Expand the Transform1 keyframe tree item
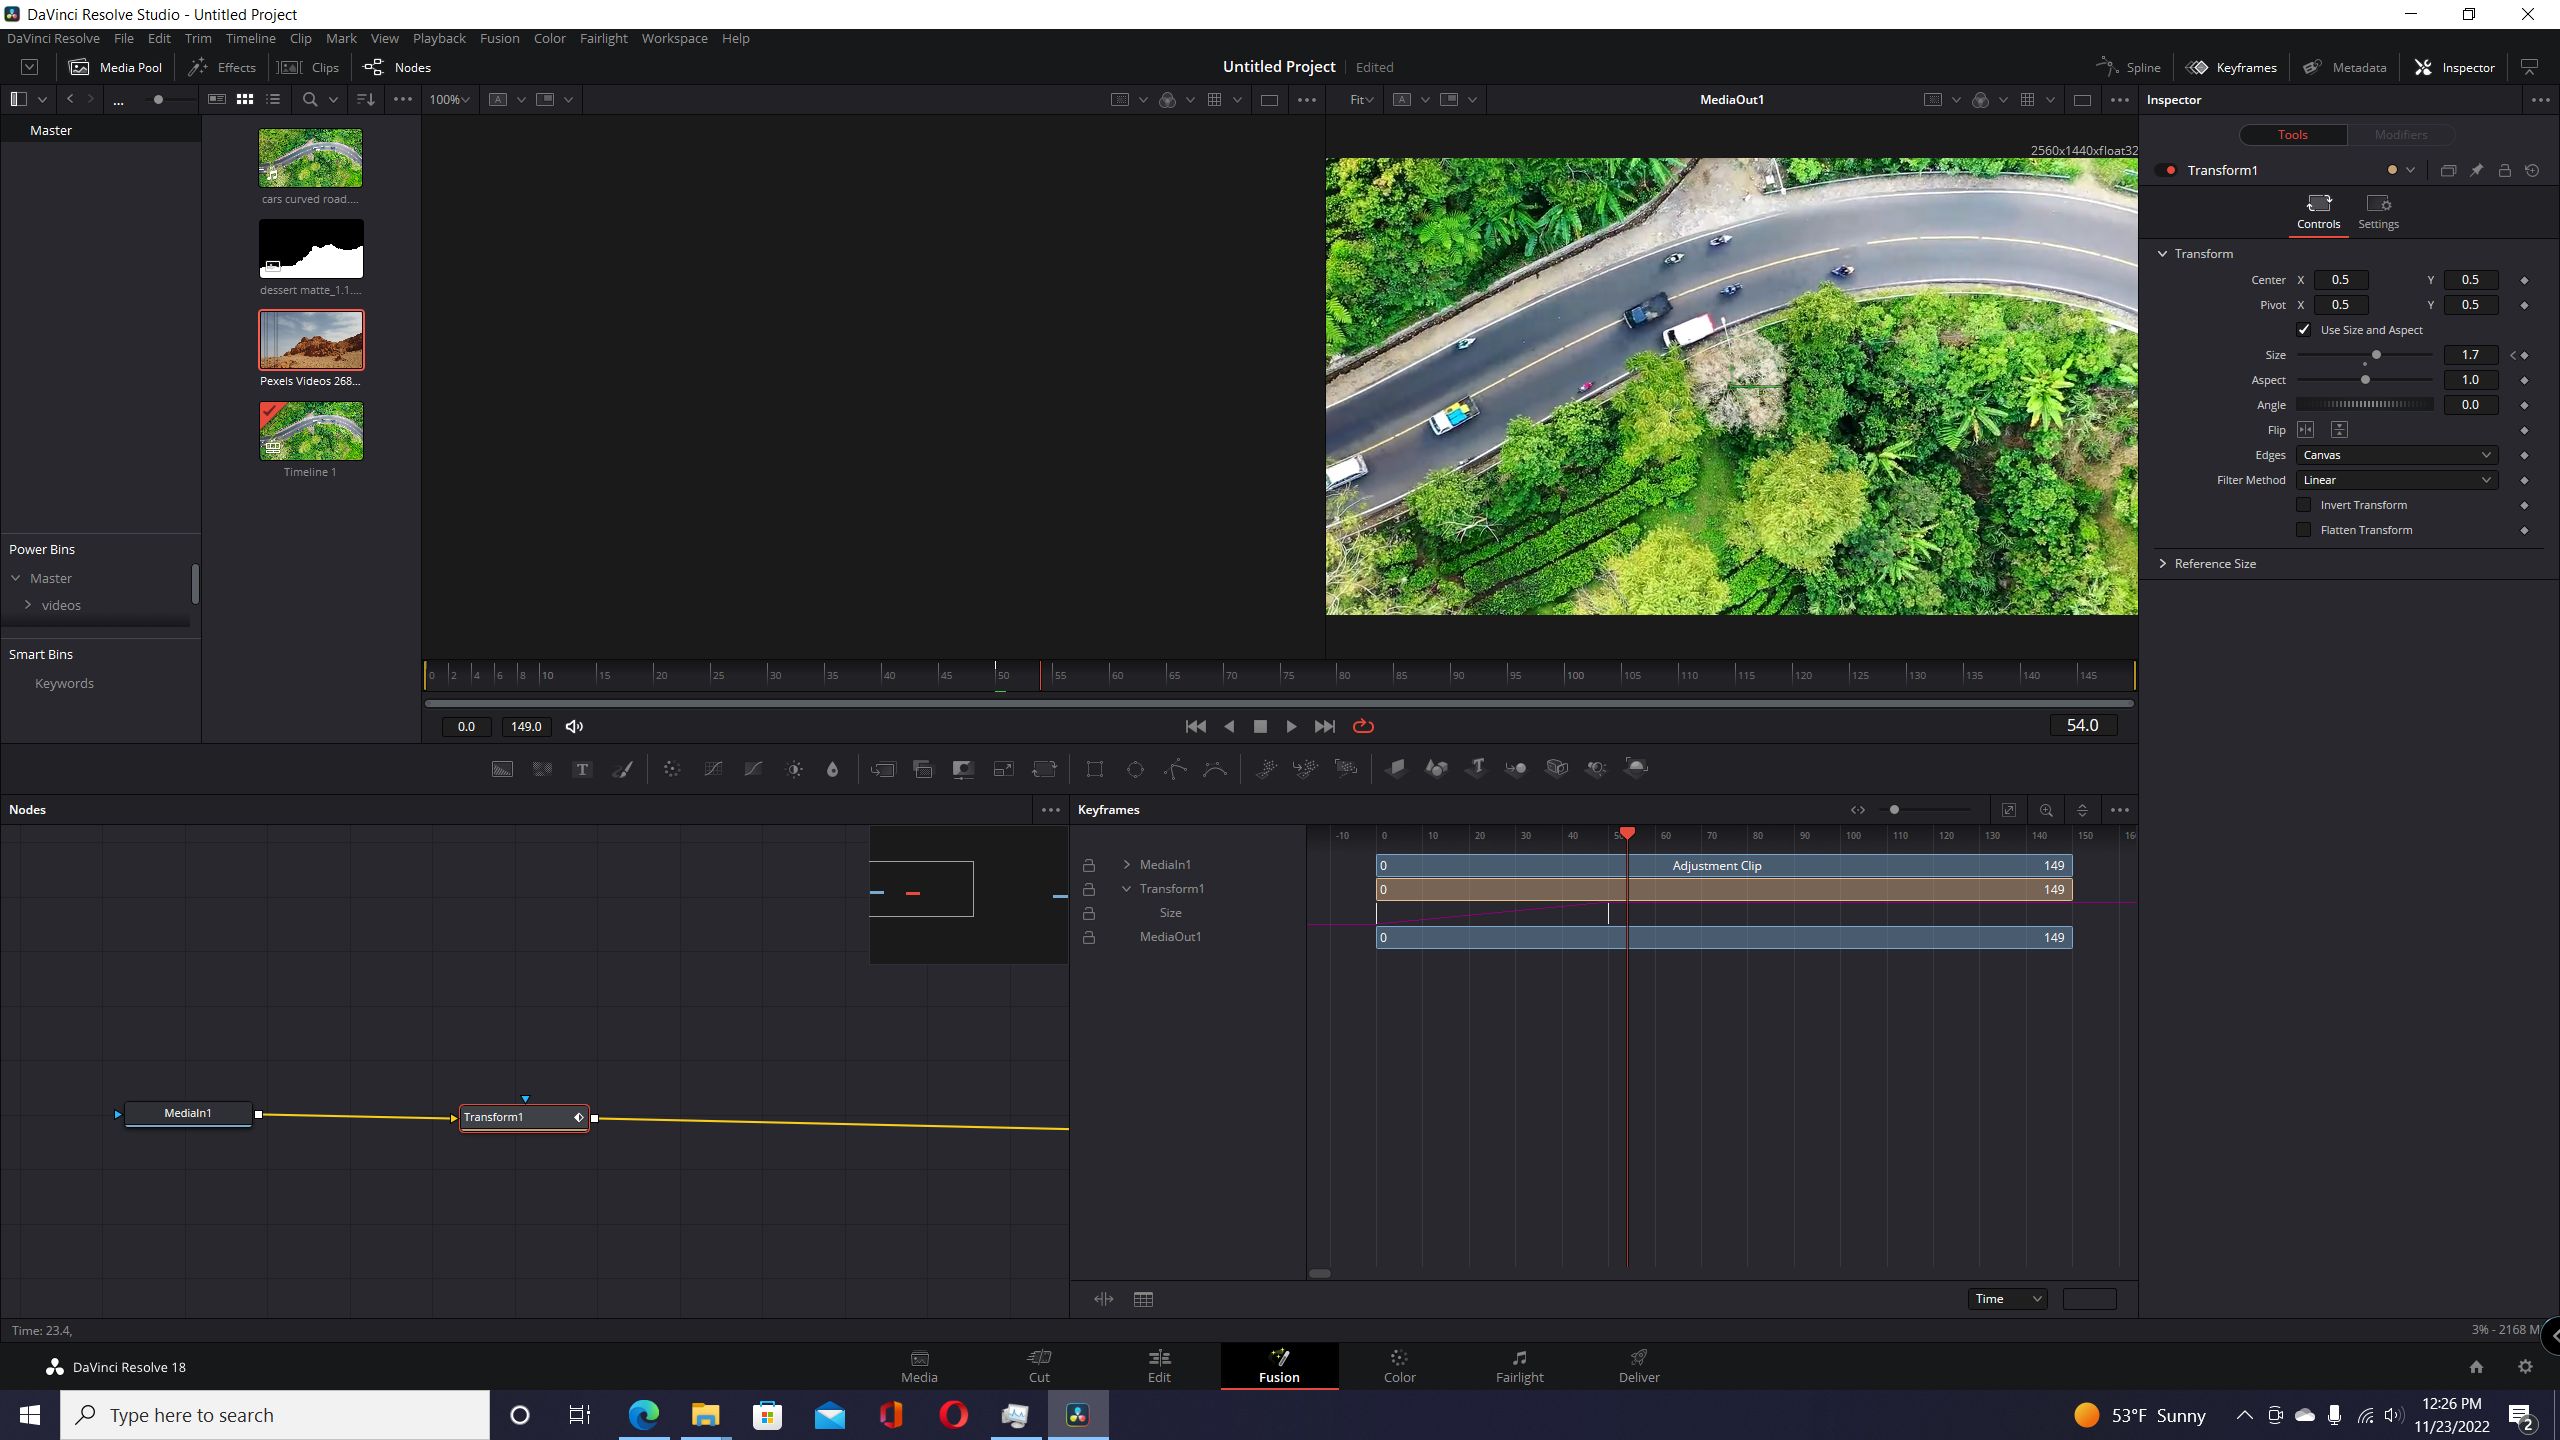The width and height of the screenshot is (2560, 1440). point(1125,888)
